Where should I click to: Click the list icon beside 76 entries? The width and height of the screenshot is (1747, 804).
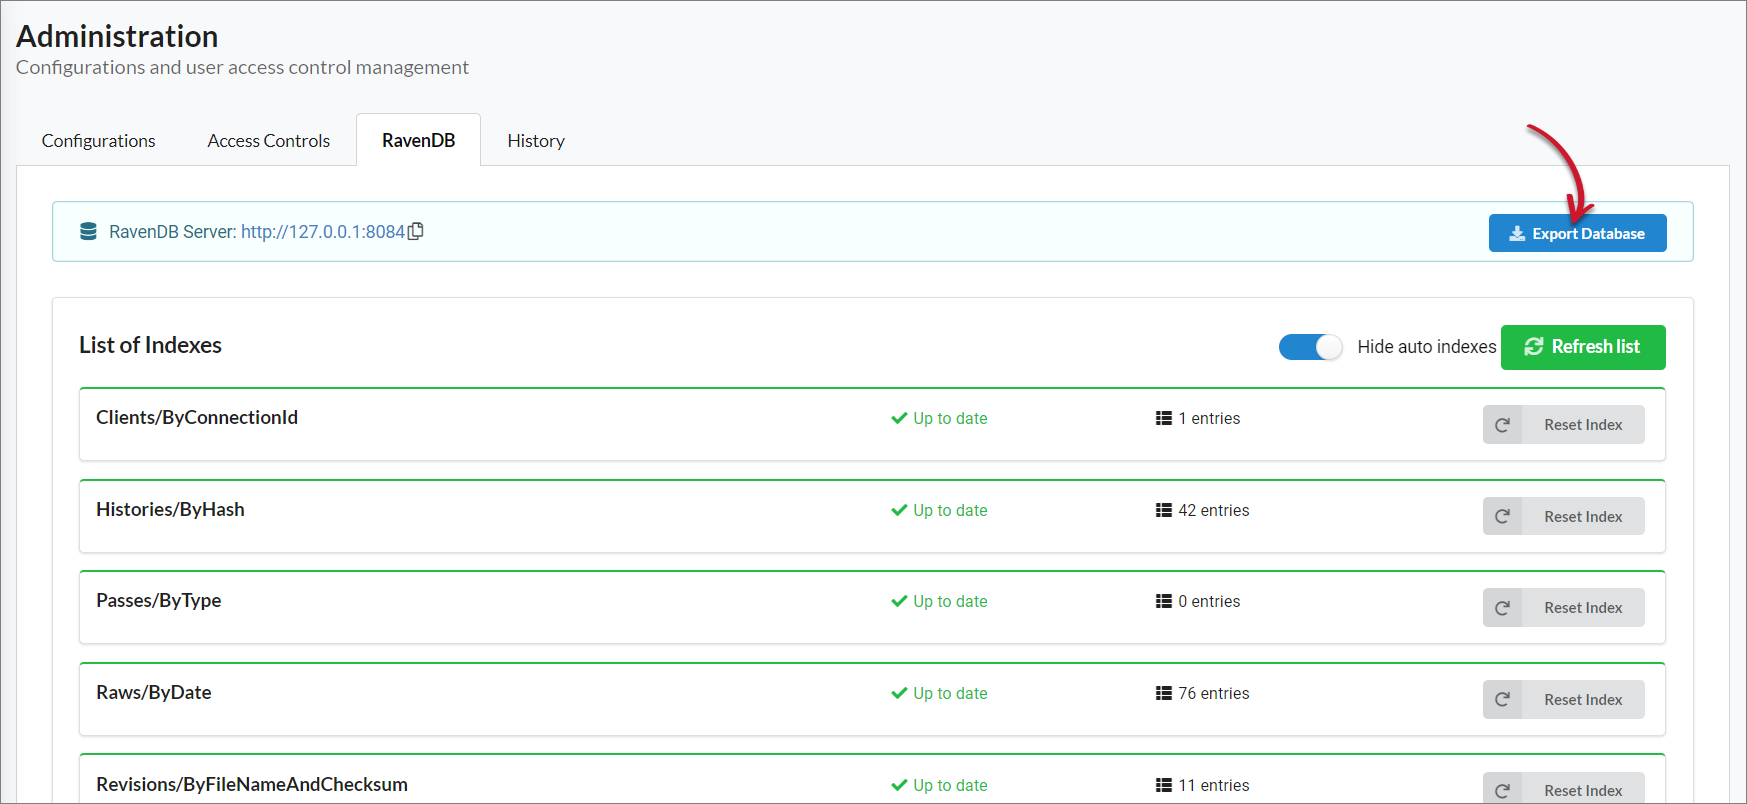coord(1164,693)
